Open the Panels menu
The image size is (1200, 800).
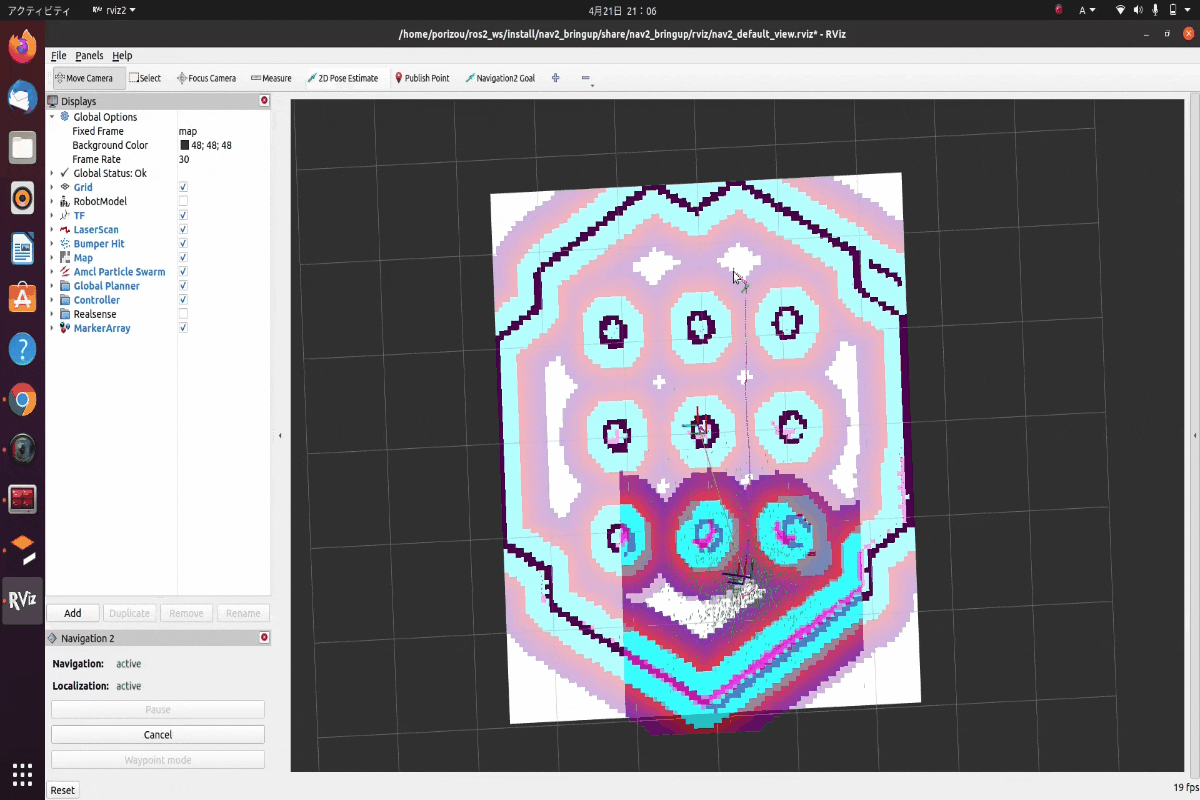(x=88, y=55)
